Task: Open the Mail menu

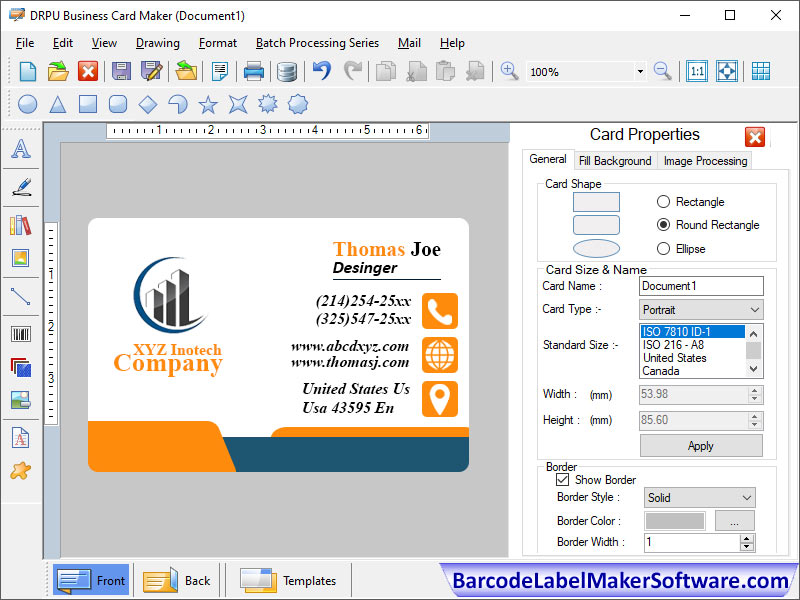Action: [x=409, y=43]
